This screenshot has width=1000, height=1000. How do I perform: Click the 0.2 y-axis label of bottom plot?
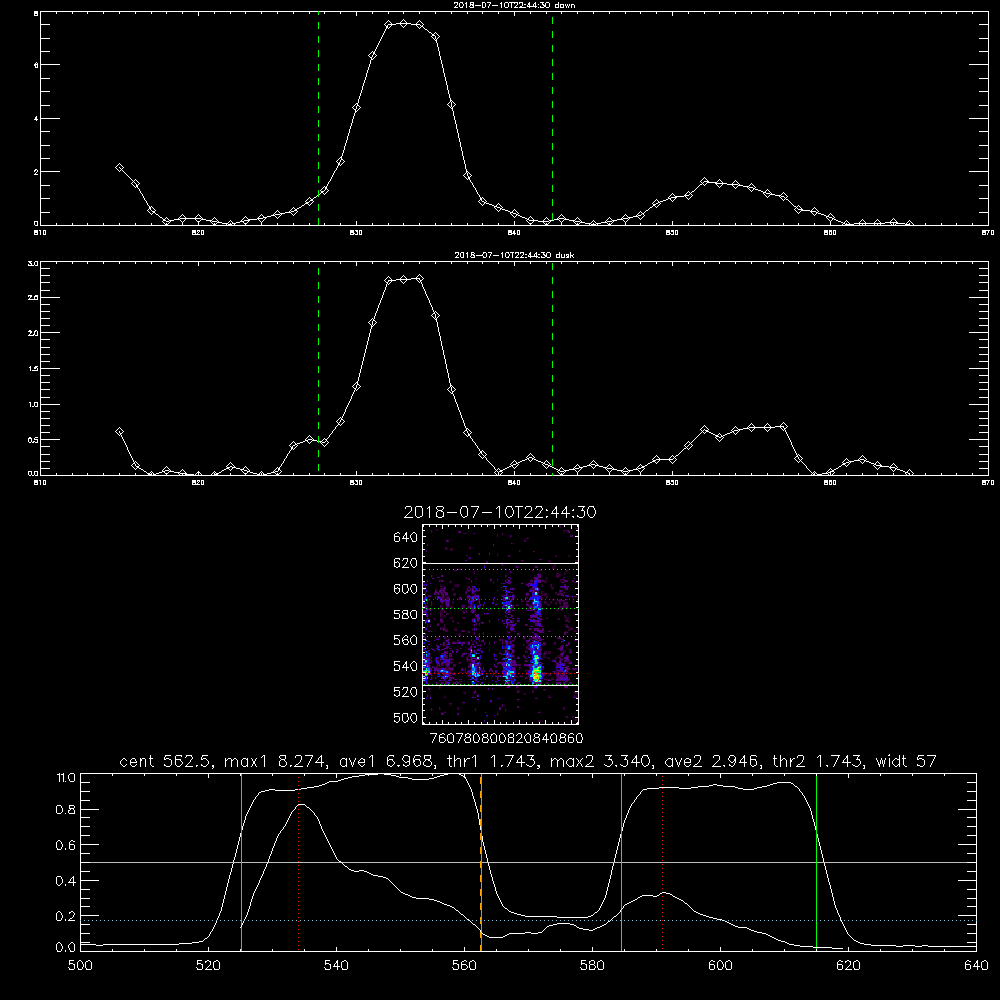point(66,916)
